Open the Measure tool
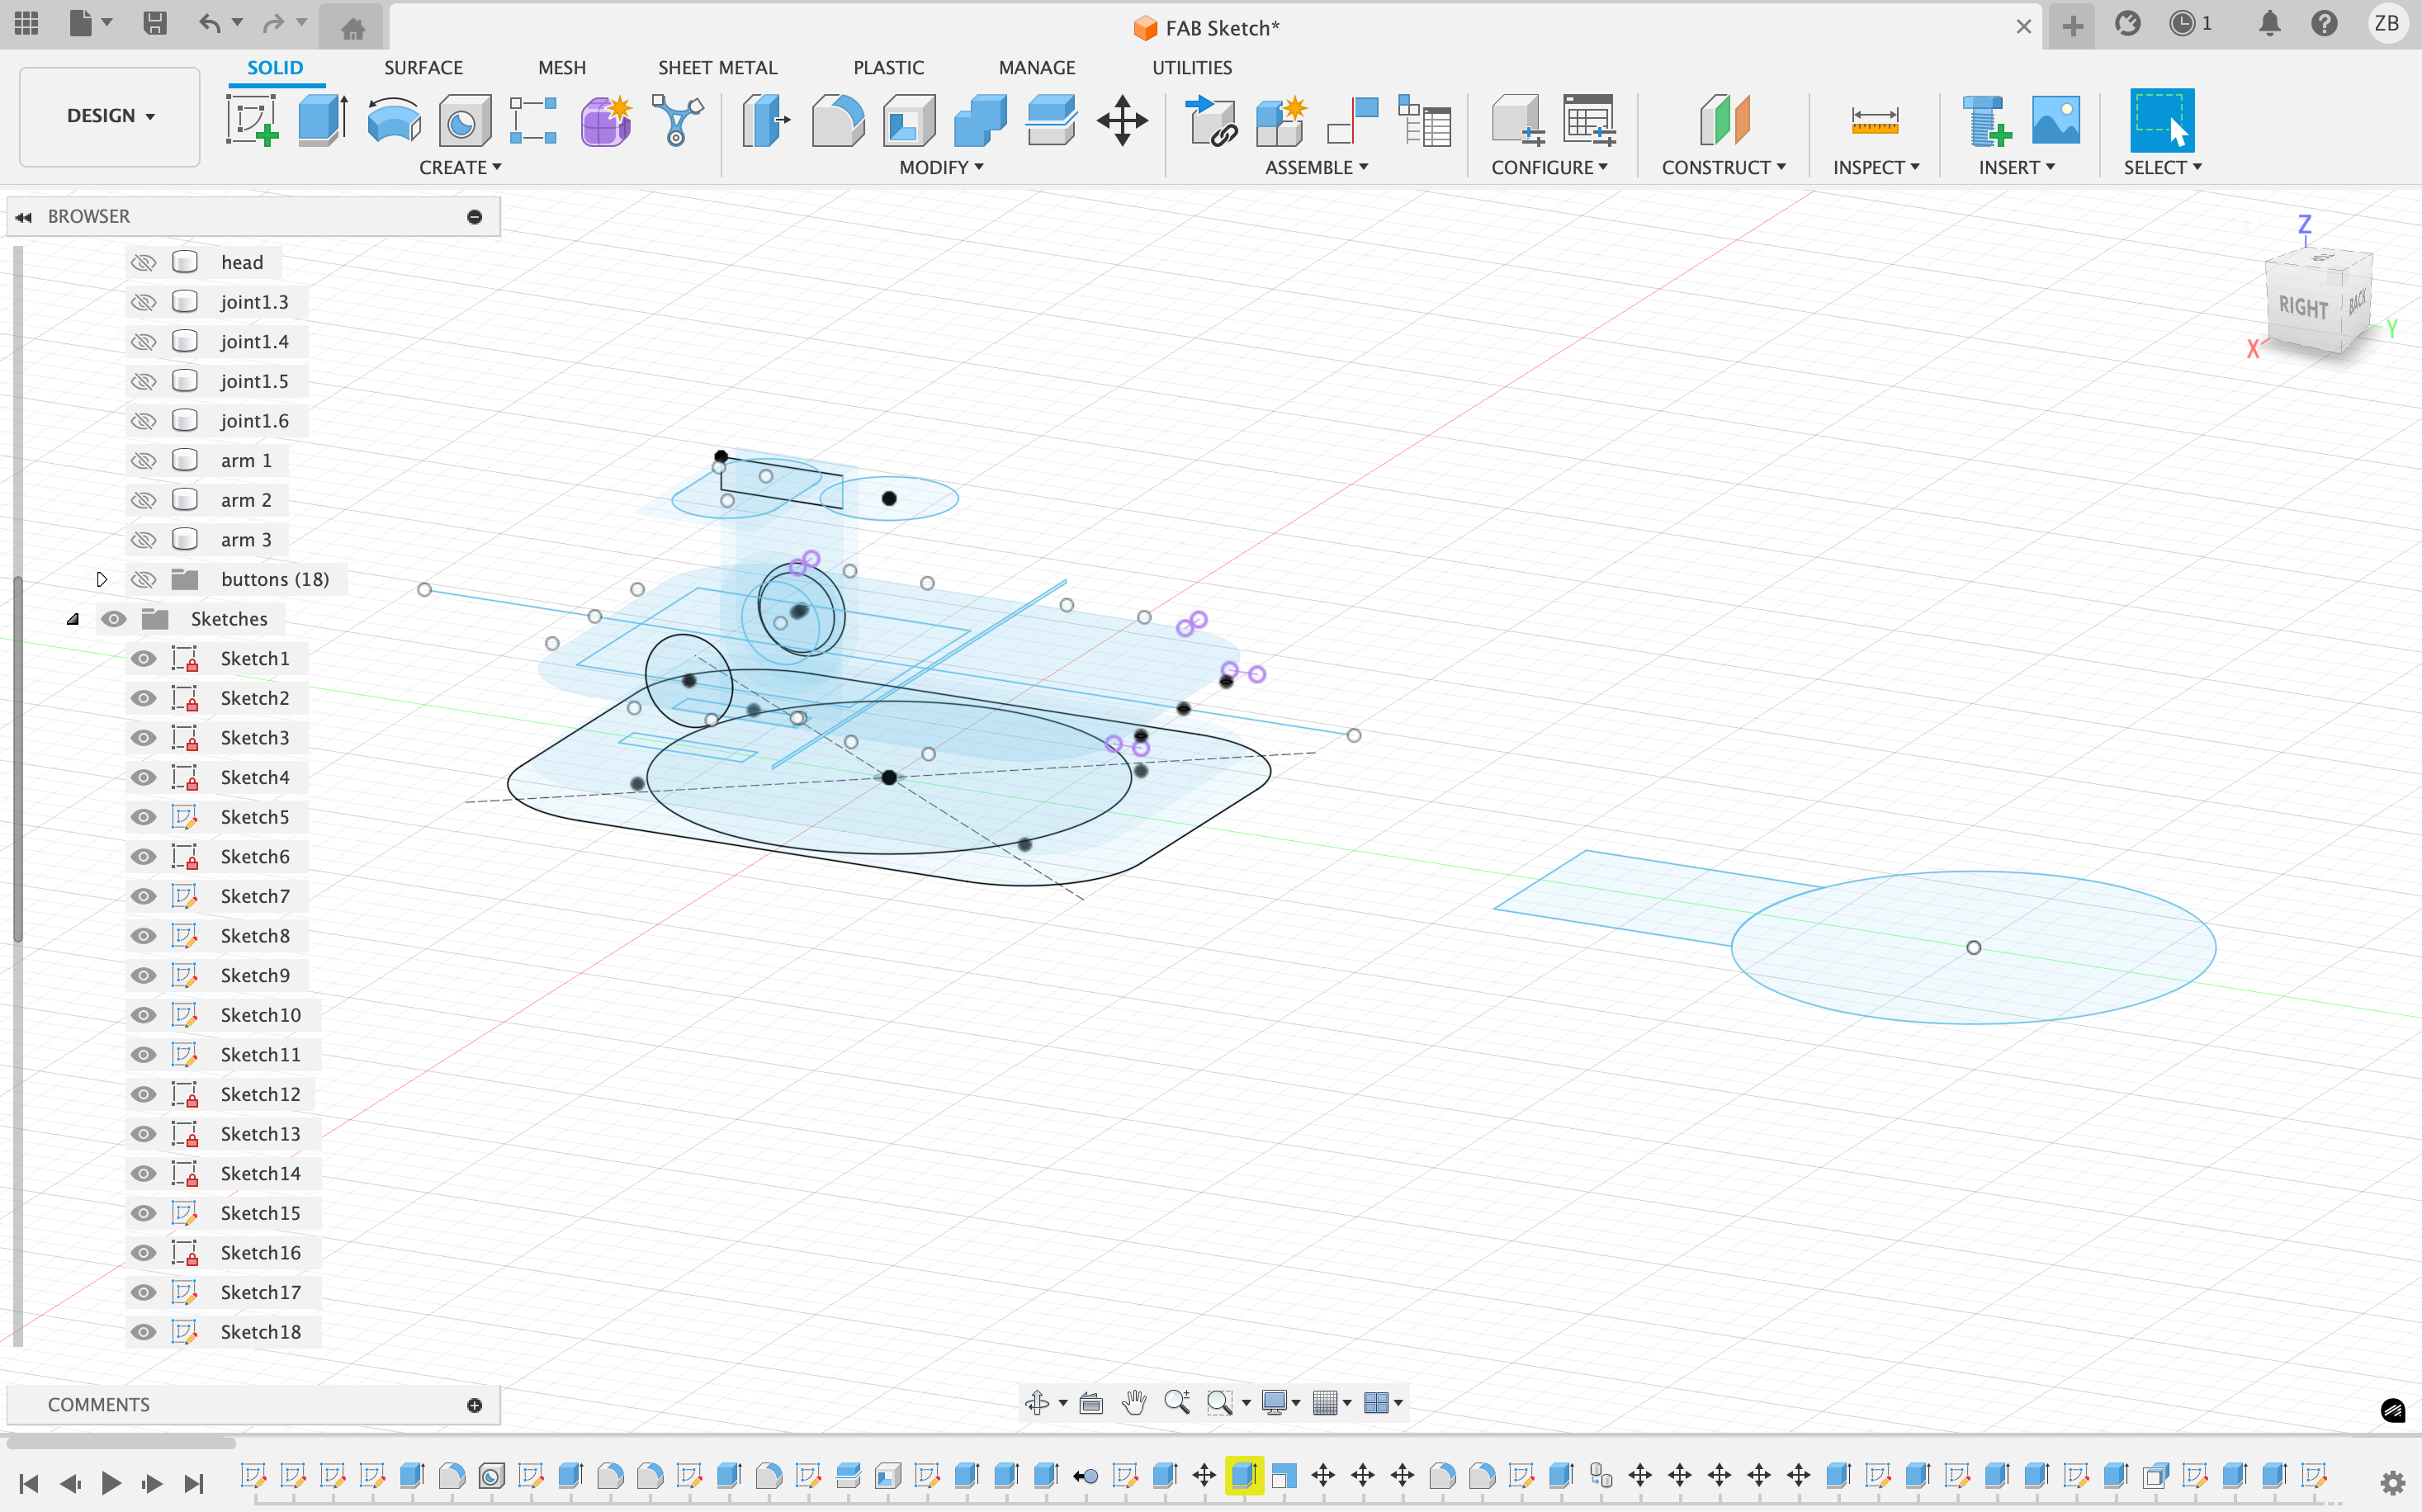The height and width of the screenshot is (1512, 2422). click(1874, 121)
